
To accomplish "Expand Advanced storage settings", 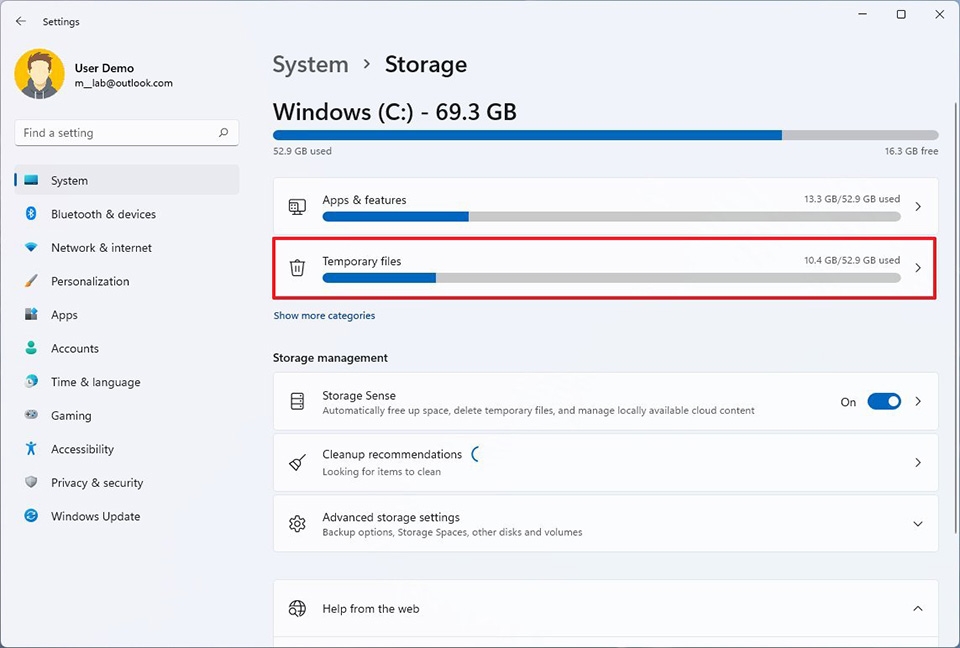I will point(918,523).
